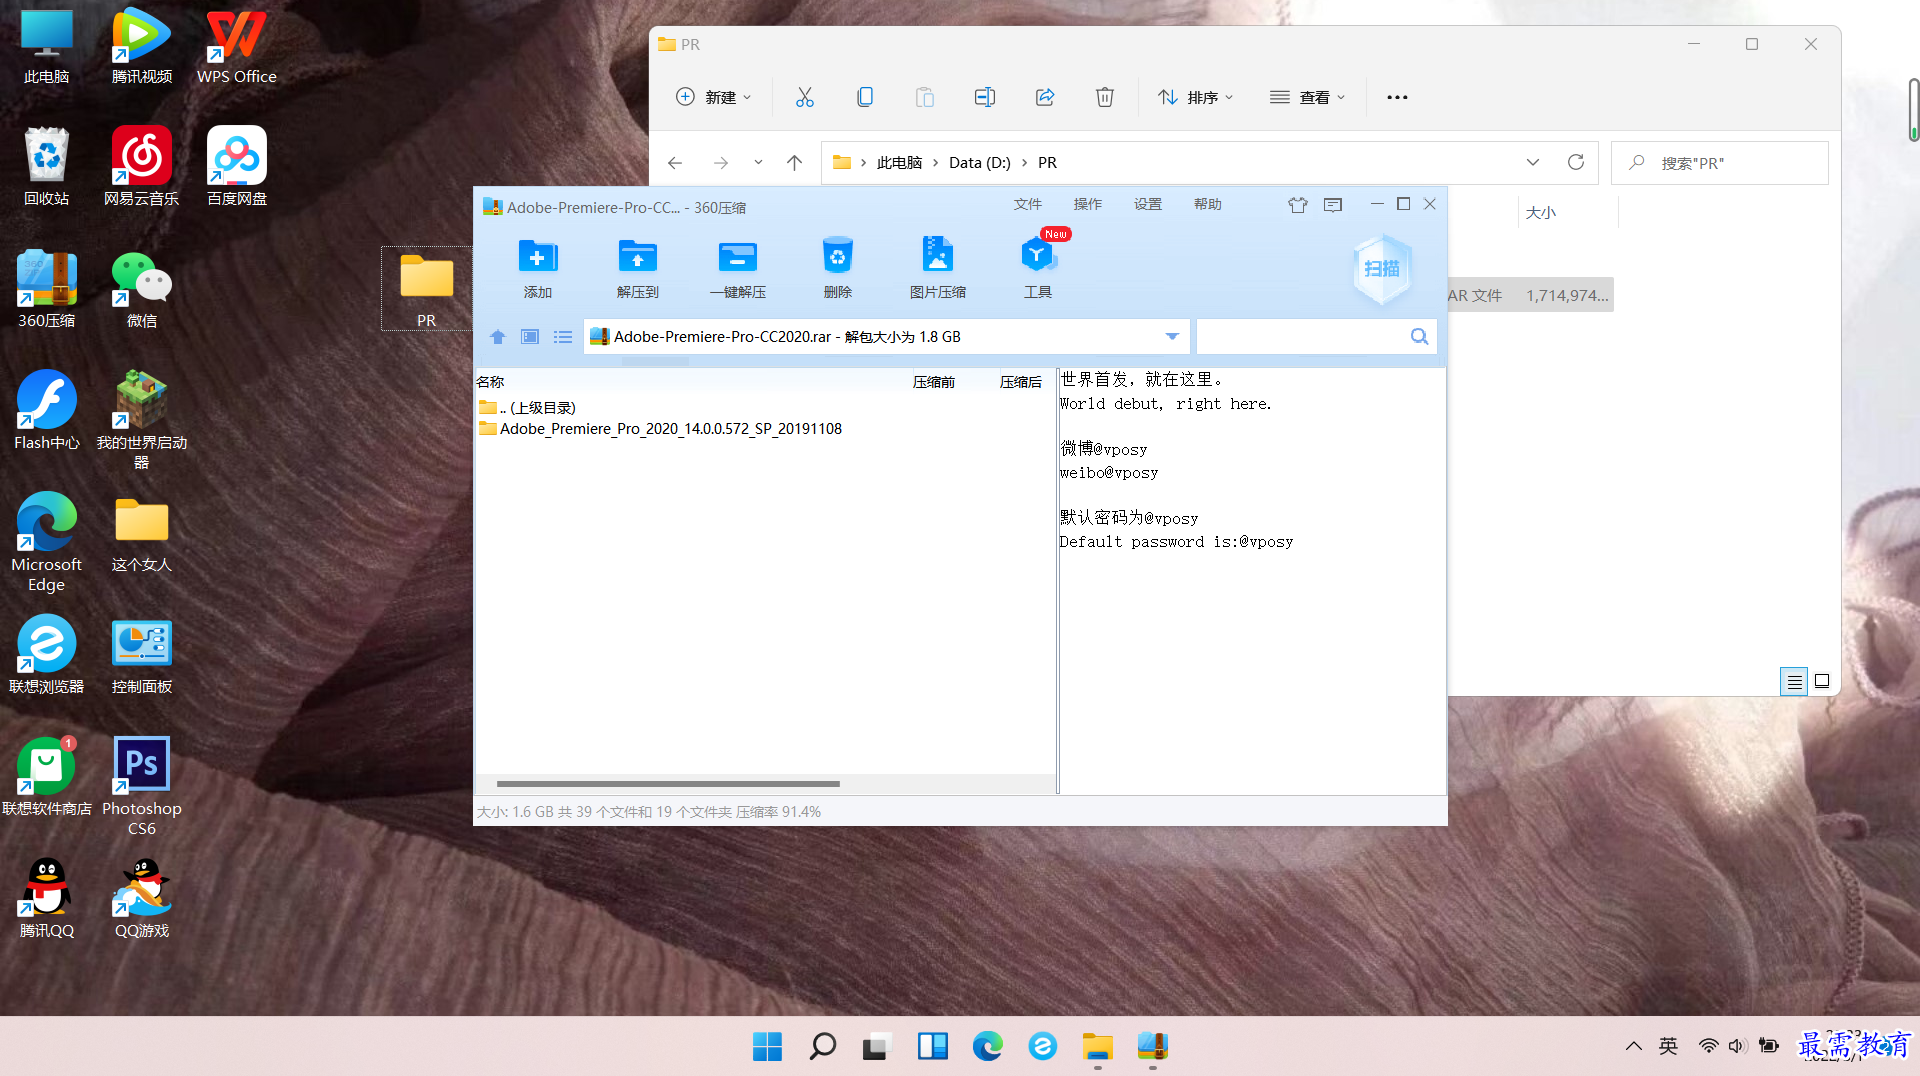
Task: Open the 微信 WeChat desktop icon
Action: [142, 289]
